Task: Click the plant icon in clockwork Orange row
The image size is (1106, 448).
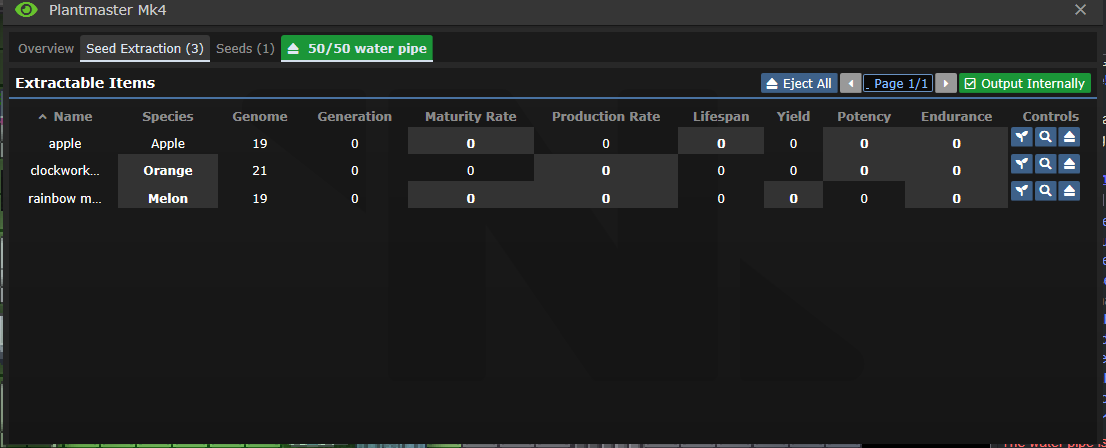Action: tap(1021, 164)
